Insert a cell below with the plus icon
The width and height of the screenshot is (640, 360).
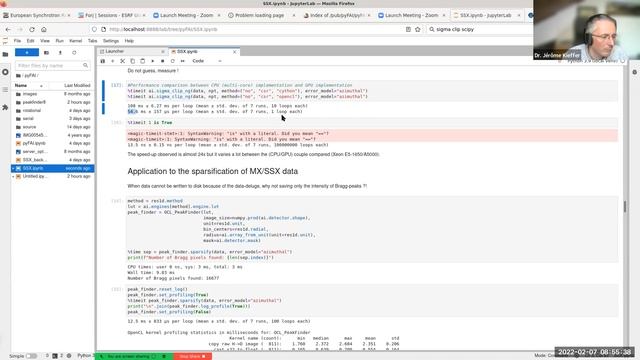coord(113,61)
